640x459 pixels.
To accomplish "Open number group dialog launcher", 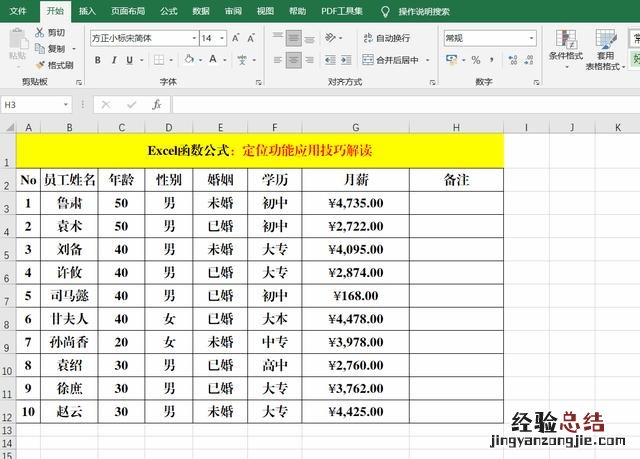I will [536, 82].
